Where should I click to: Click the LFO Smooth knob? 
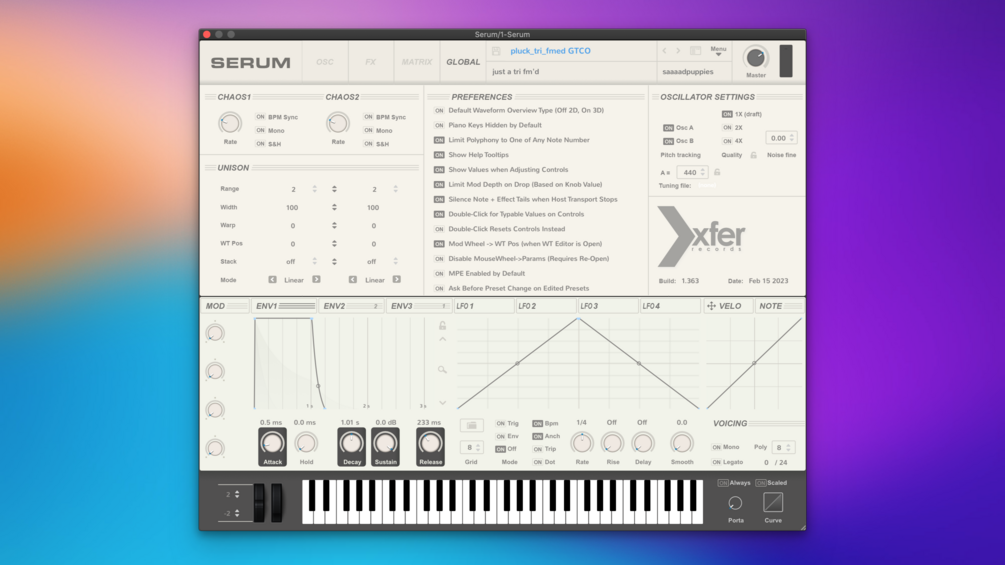point(681,443)
